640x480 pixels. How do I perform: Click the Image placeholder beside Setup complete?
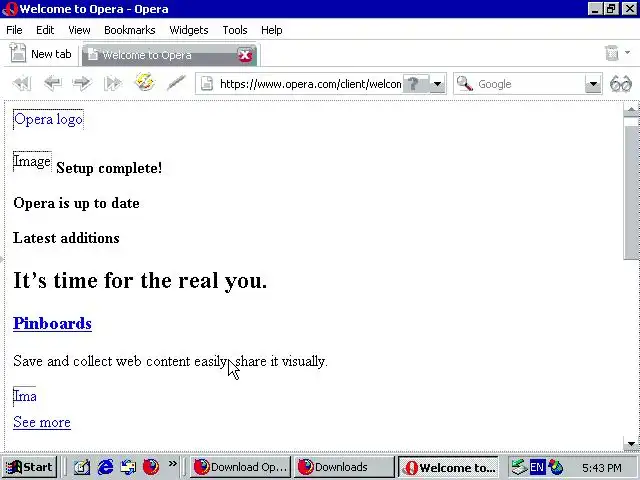(x=32, y=162)
